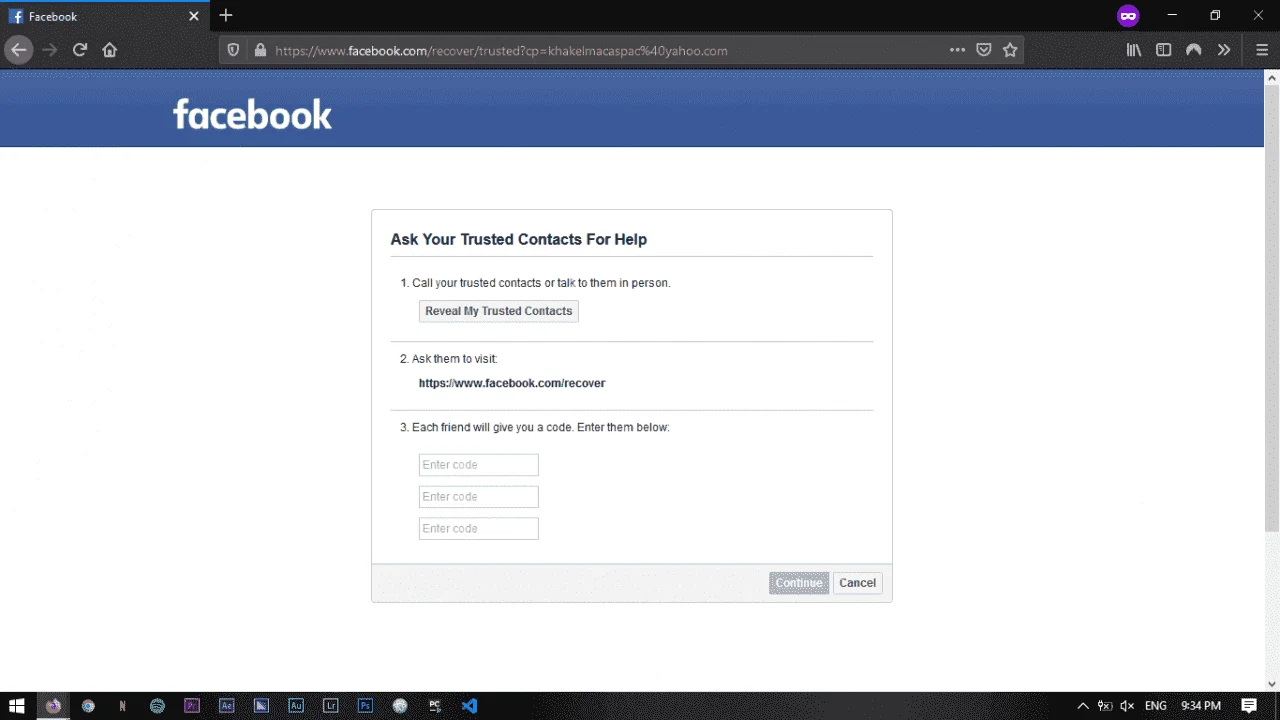The image size is (1280, 720).
Task: Open the clock showing 9:34 PM
Action: point(1201,706)
